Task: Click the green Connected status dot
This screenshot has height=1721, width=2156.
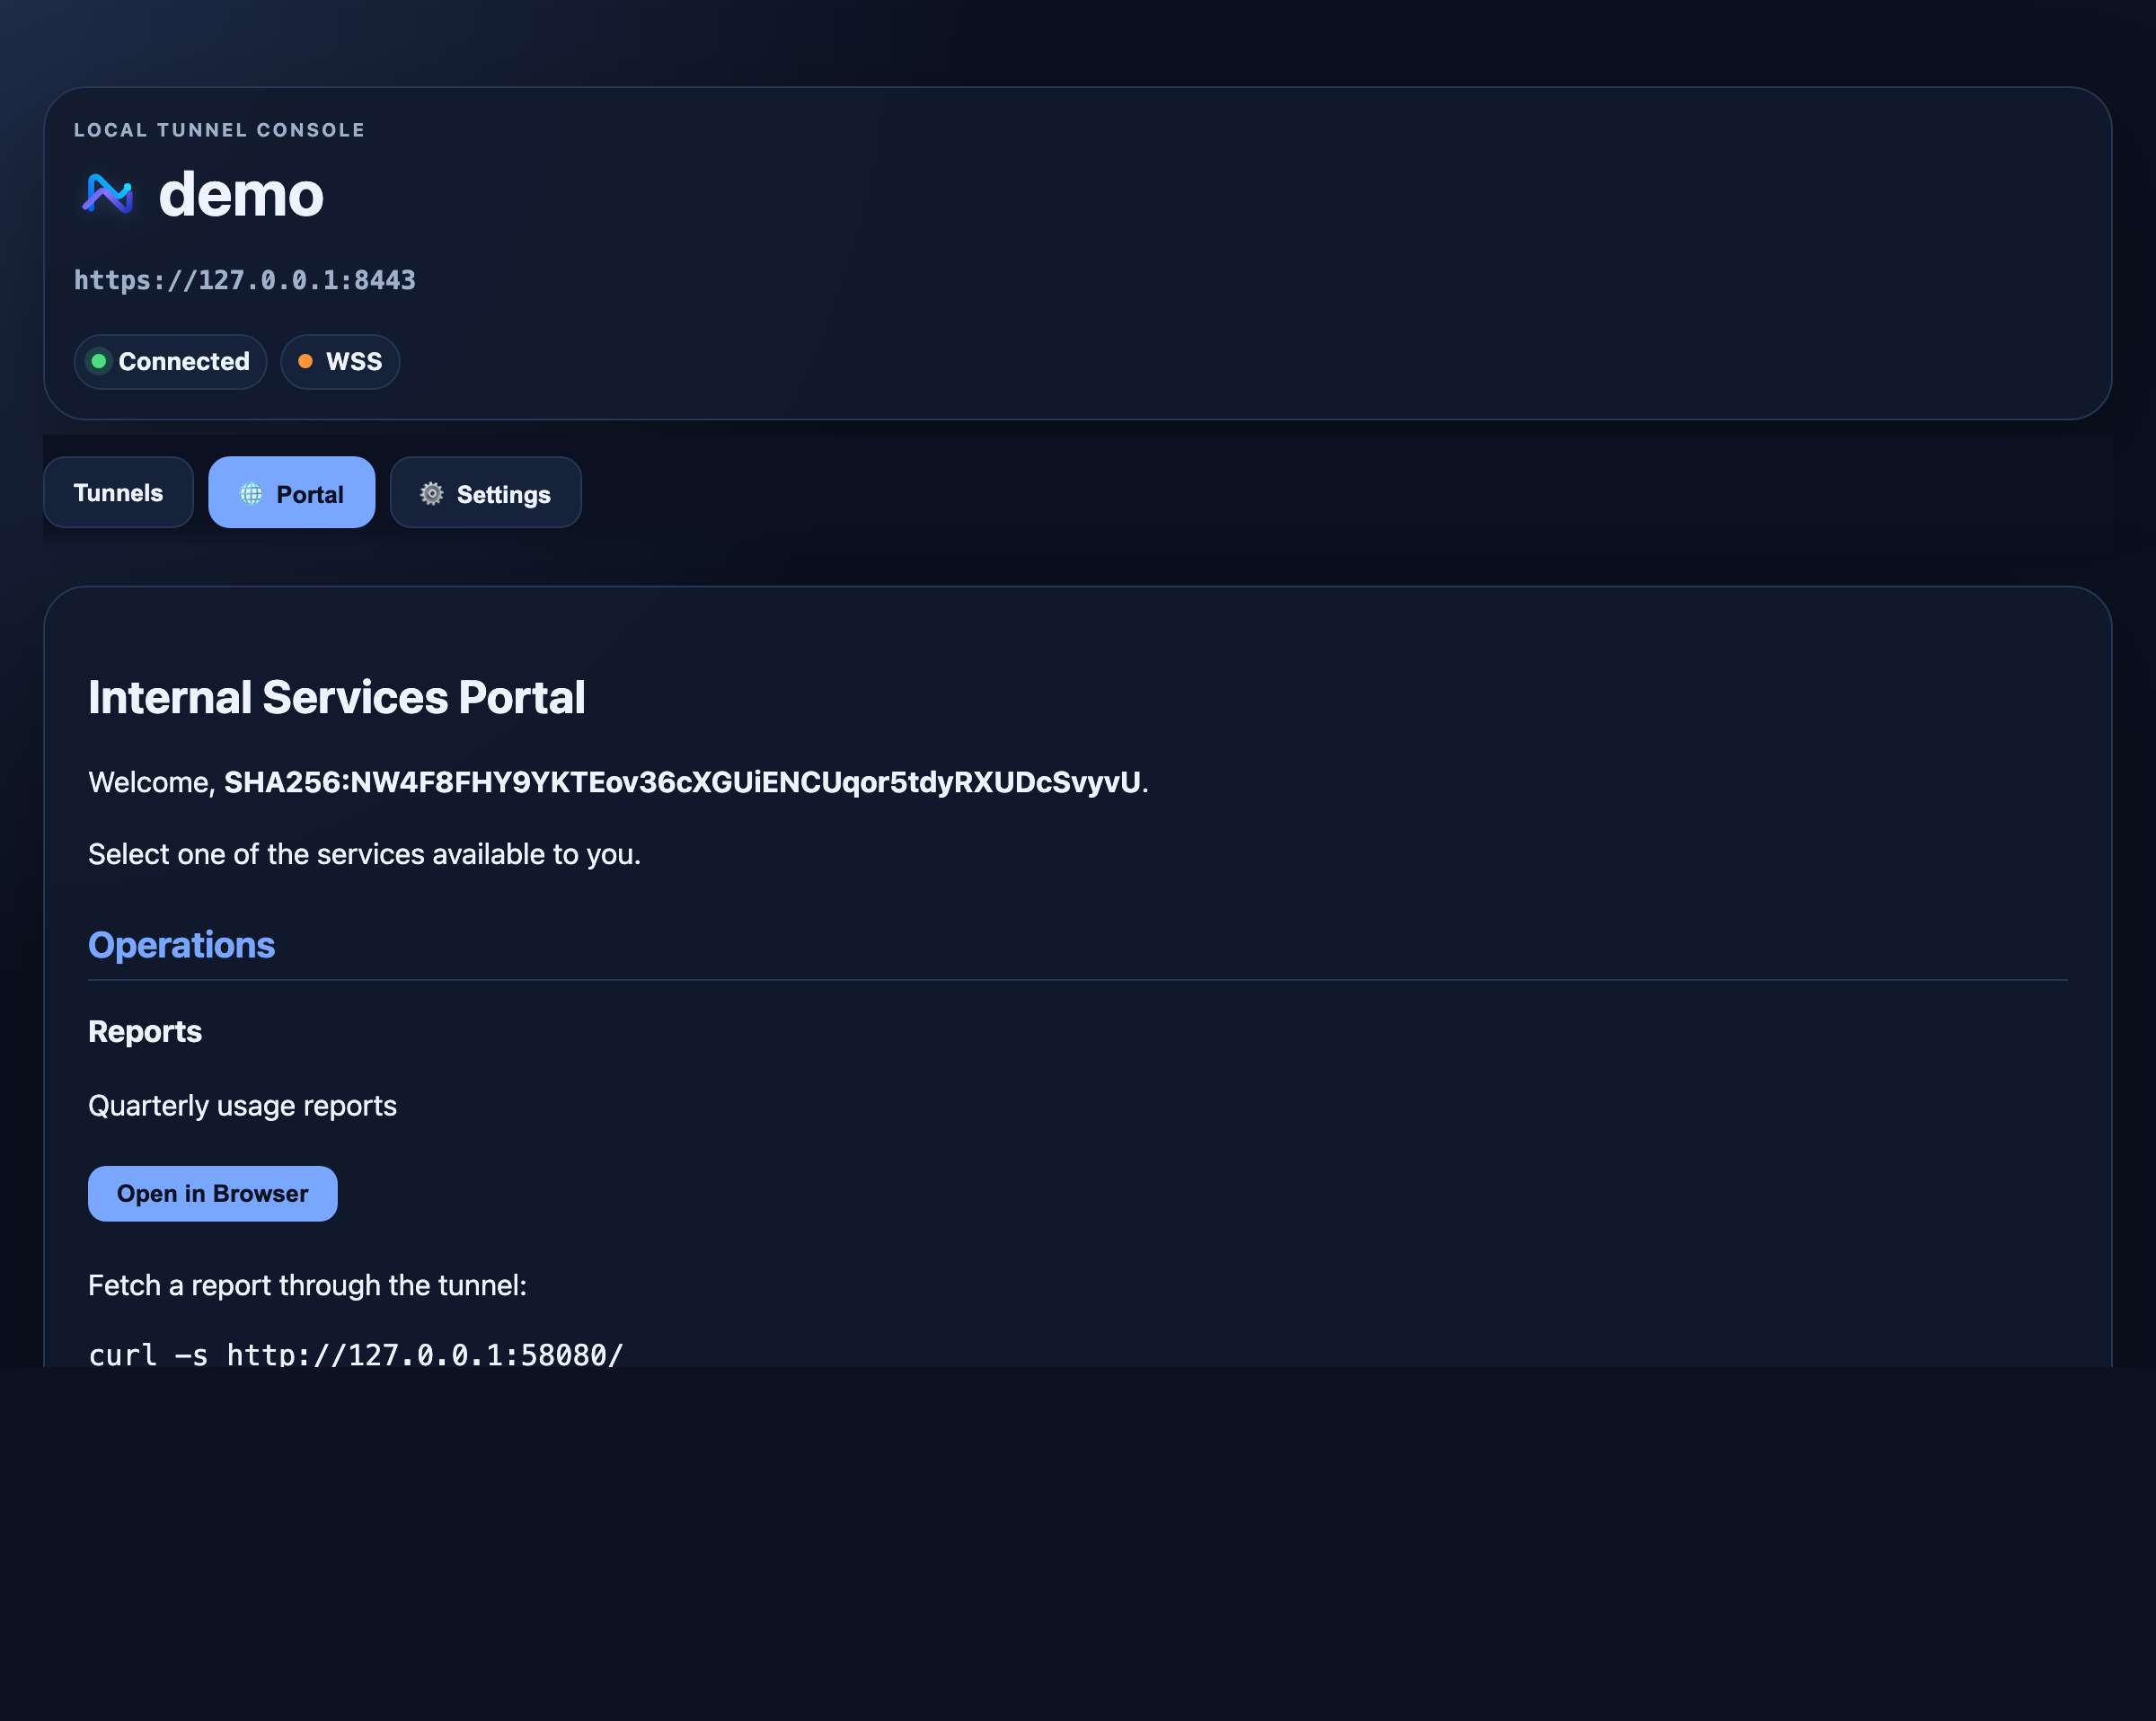Action: coord(98,361)
